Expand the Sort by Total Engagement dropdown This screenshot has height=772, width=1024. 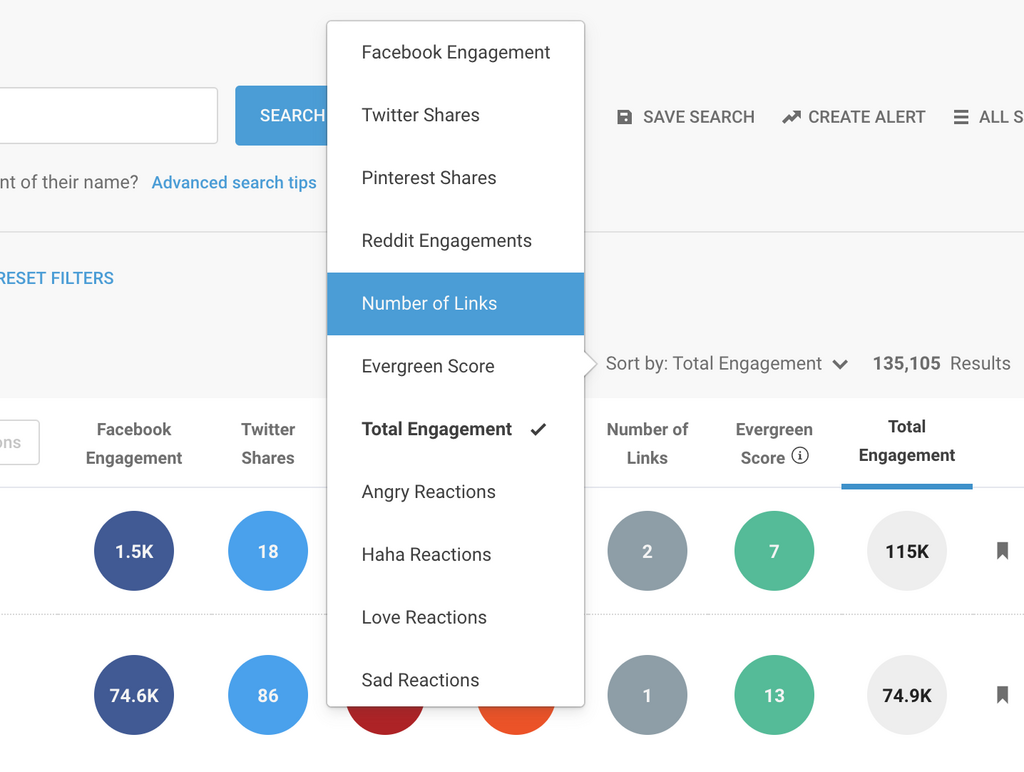coord(714,364)
